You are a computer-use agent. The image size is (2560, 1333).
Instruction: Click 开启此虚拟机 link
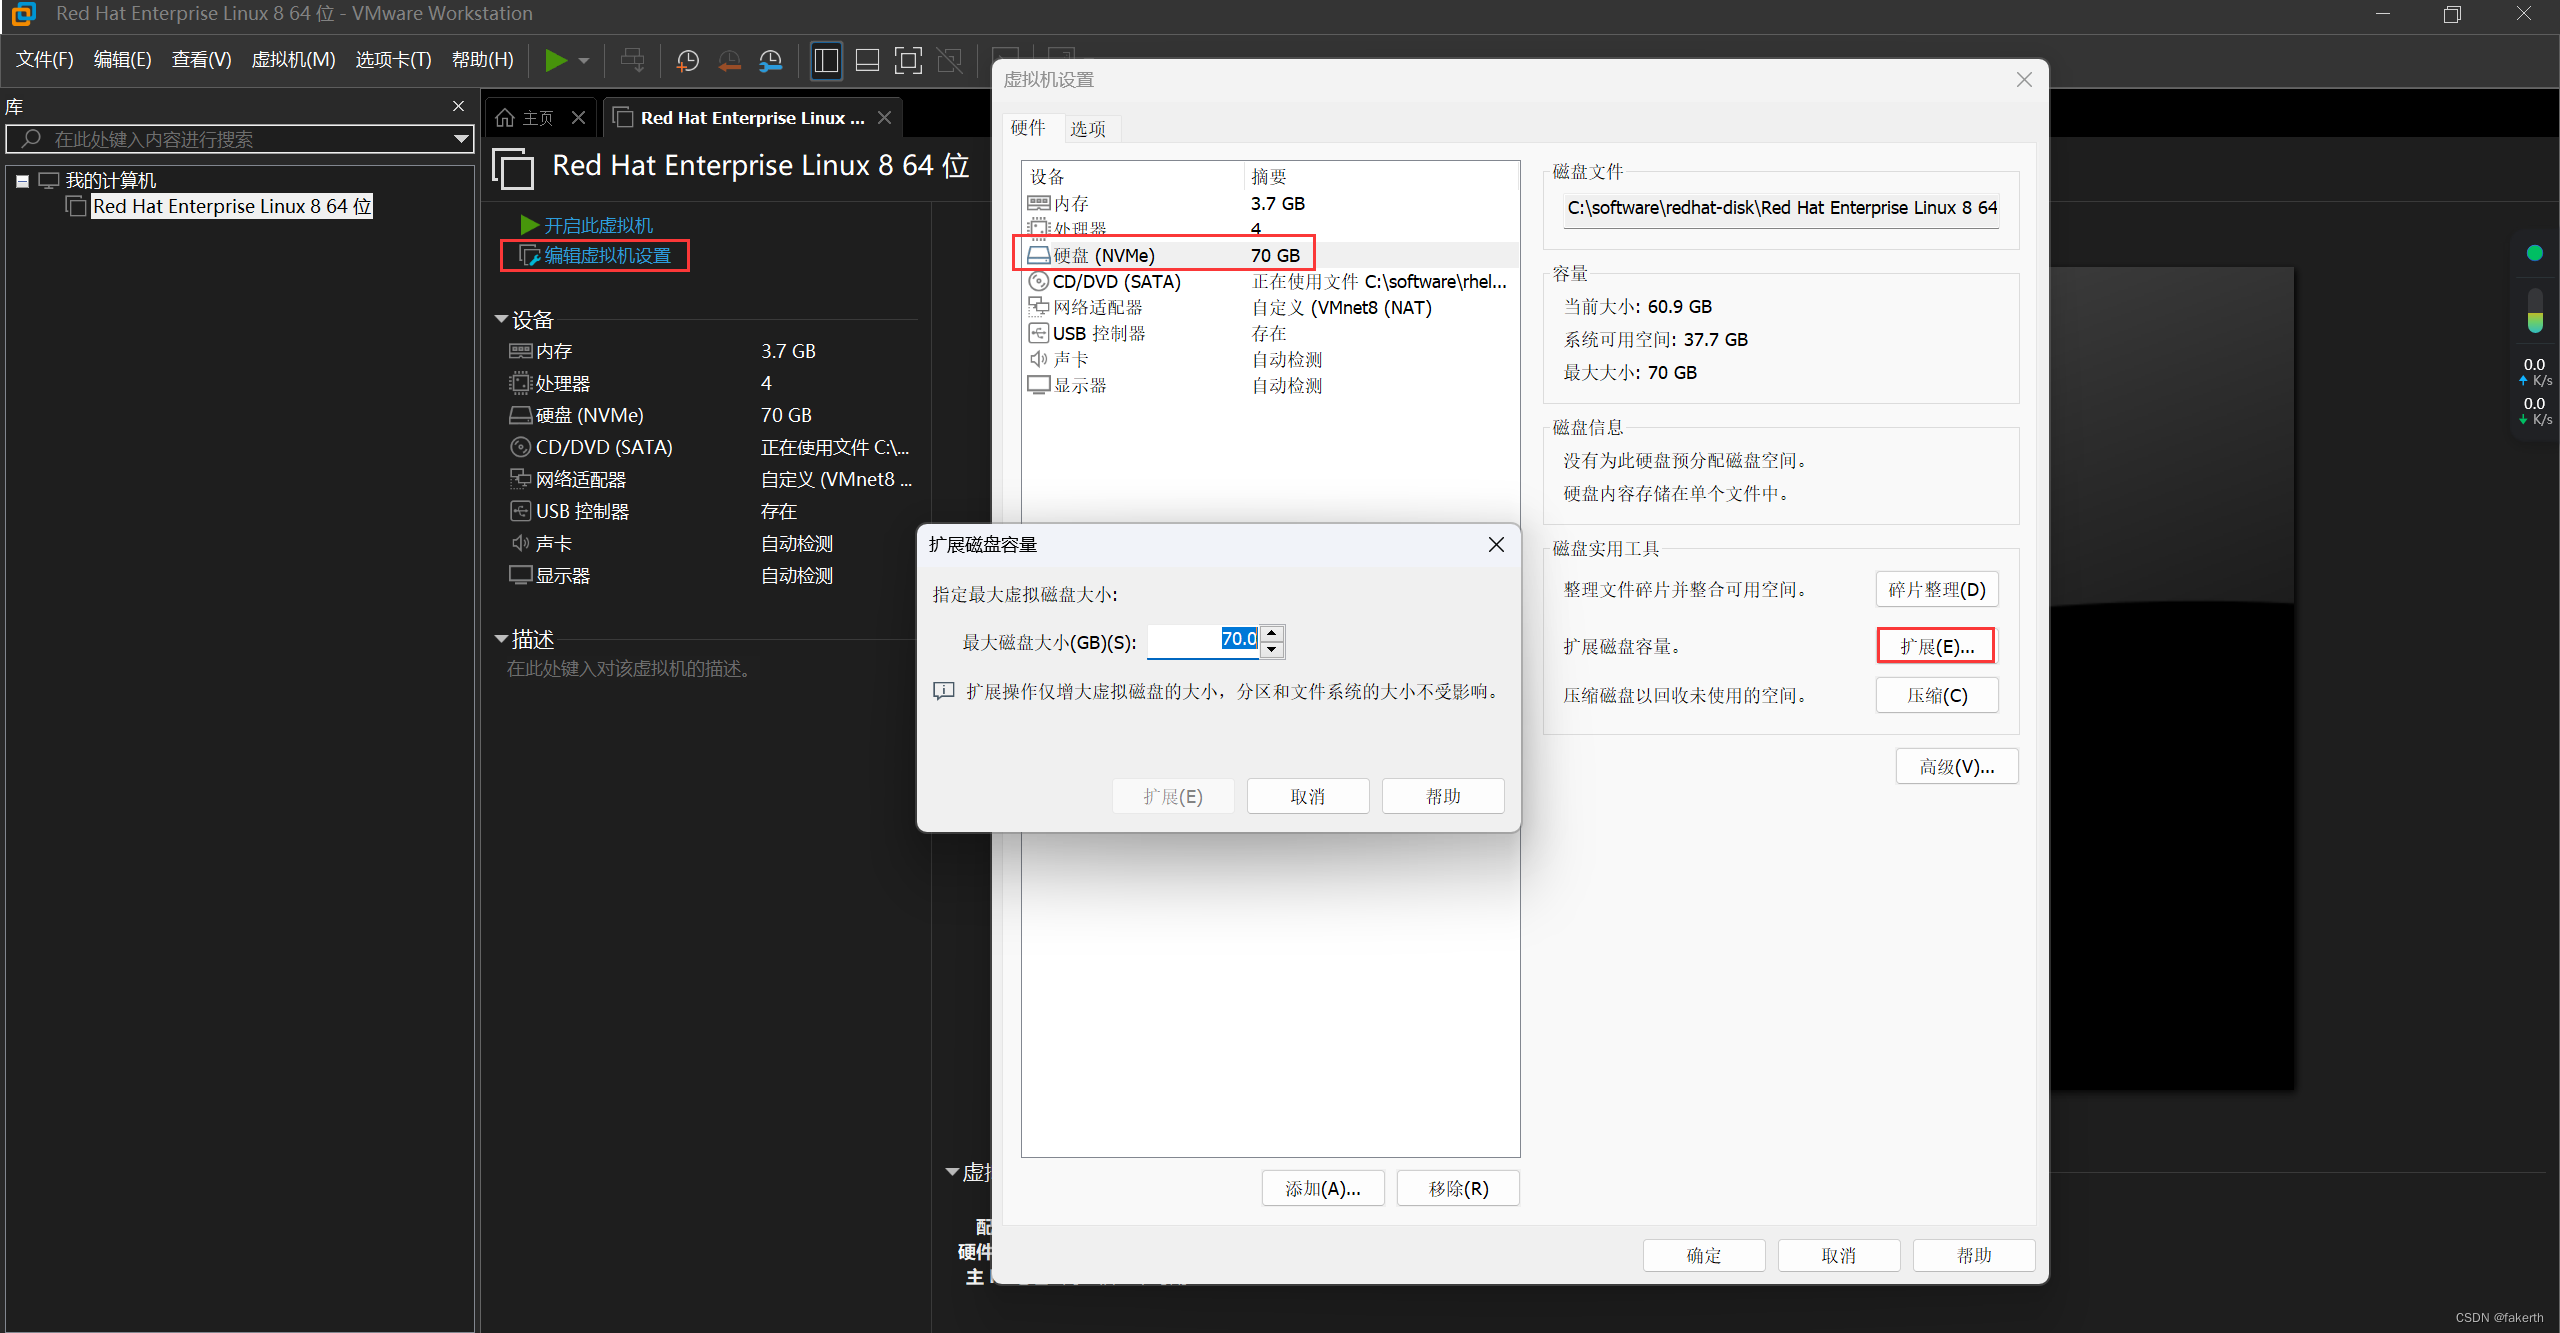point(598,225)
